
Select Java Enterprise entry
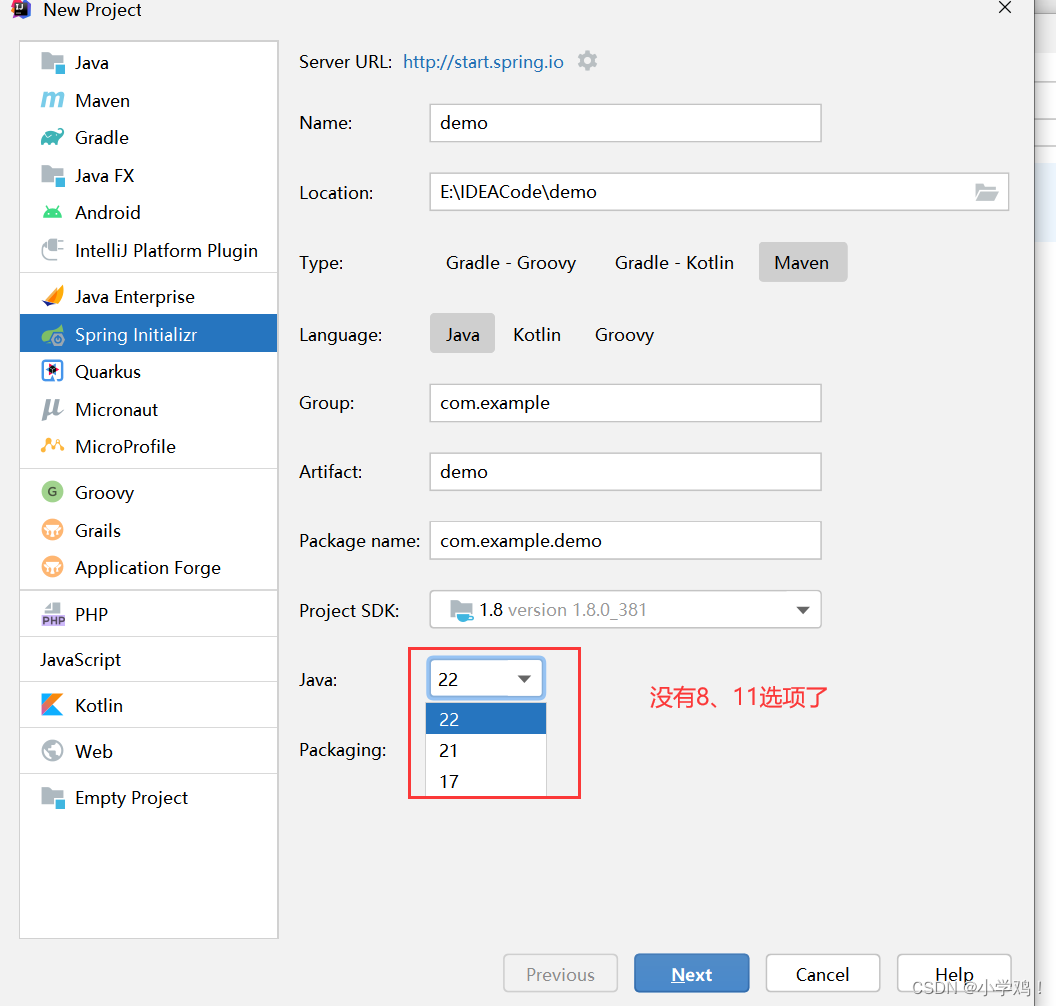point(149,296)
